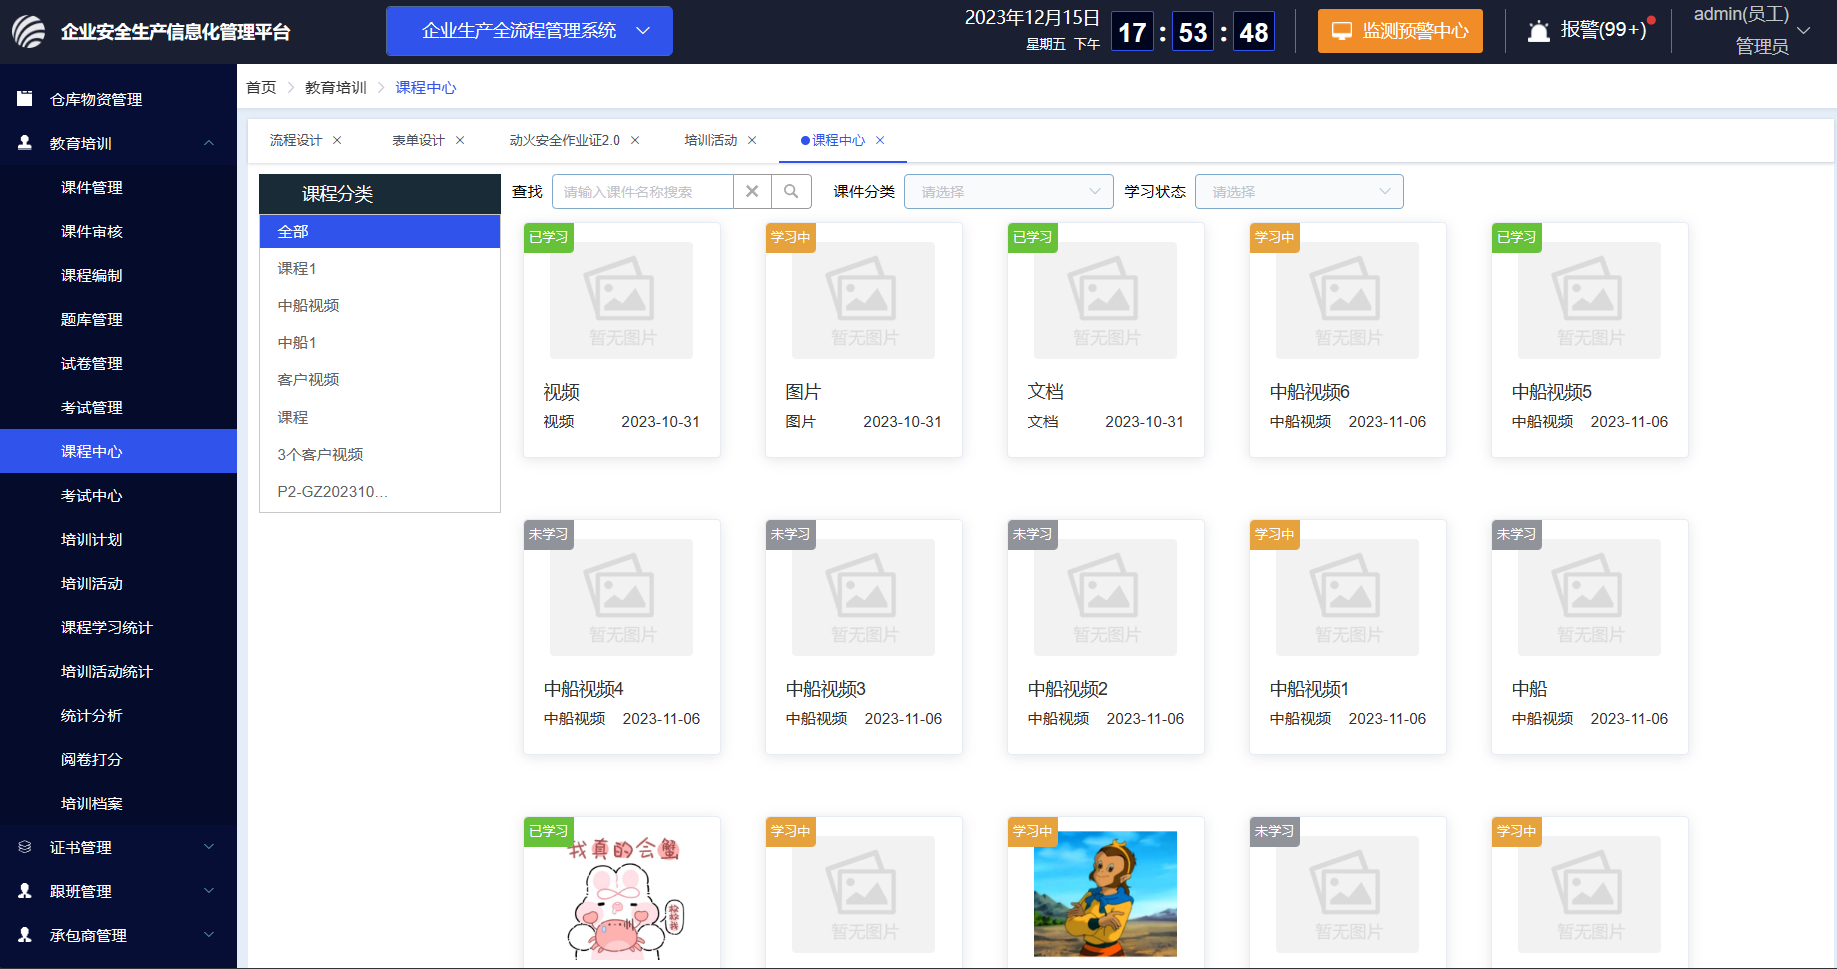This screenshot has height=969, width=1837.
Task: Open the 中船视频5 course card
Action: (1590, 340)
